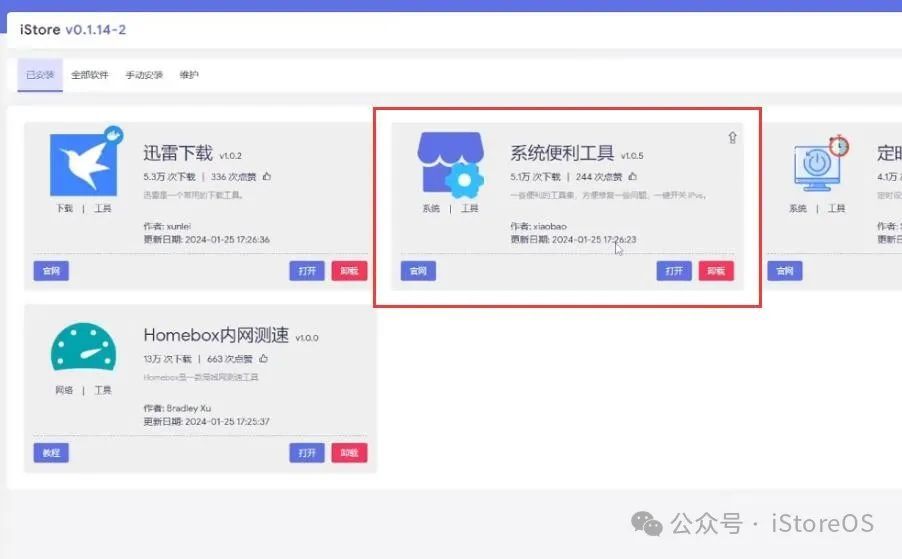Uninstall 系统便利工具 with the red 卸载 button
Viewport: 902px width, 559px height.
[x=716, y=271]
